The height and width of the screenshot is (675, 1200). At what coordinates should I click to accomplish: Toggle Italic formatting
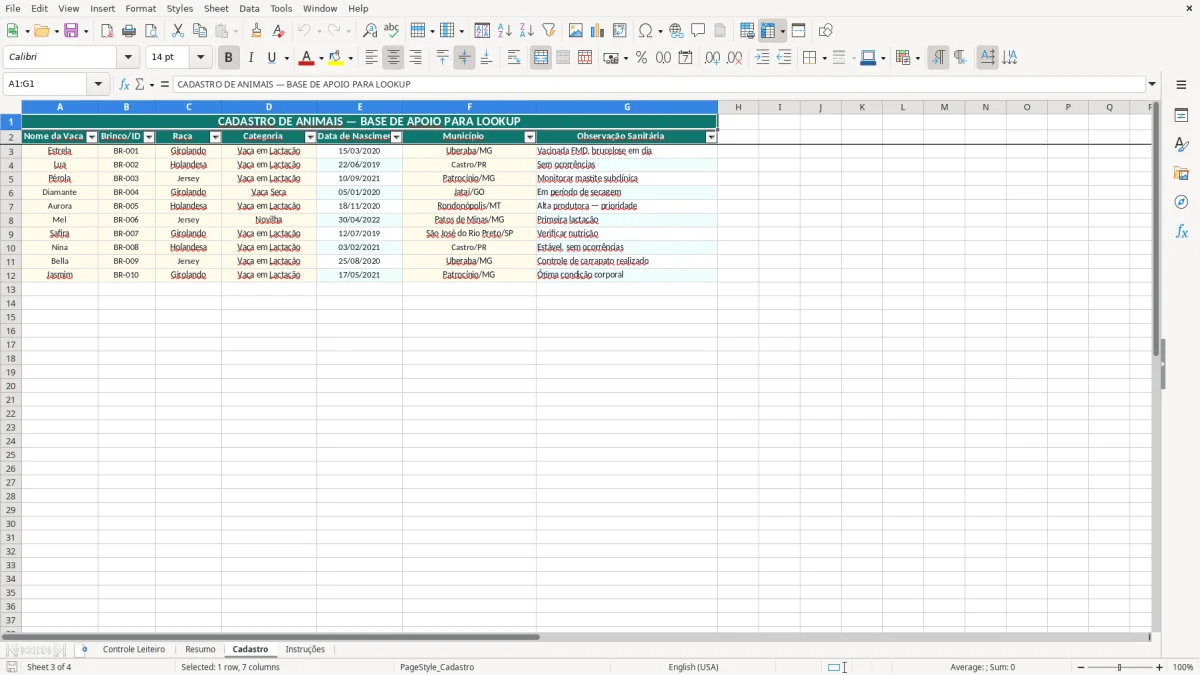pos(251,58)
